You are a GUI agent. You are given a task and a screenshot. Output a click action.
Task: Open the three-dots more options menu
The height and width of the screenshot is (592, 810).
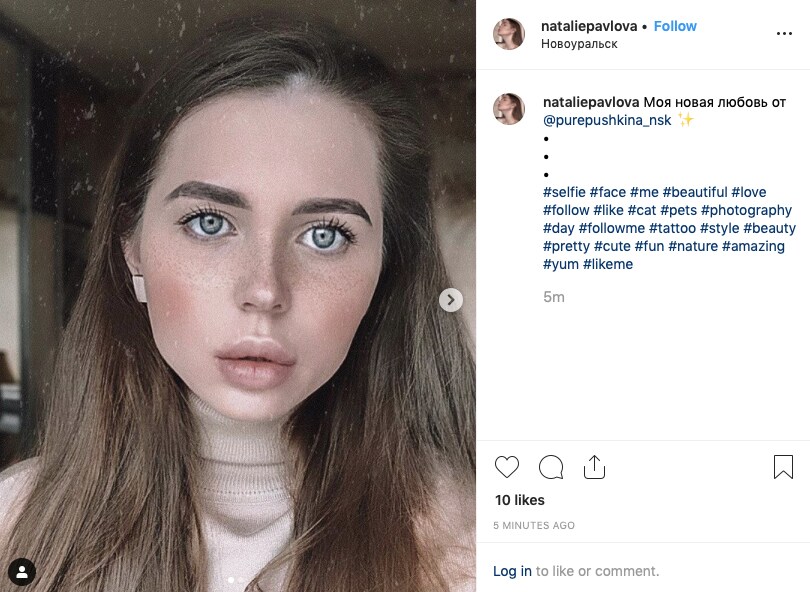(x=784, y=34)
